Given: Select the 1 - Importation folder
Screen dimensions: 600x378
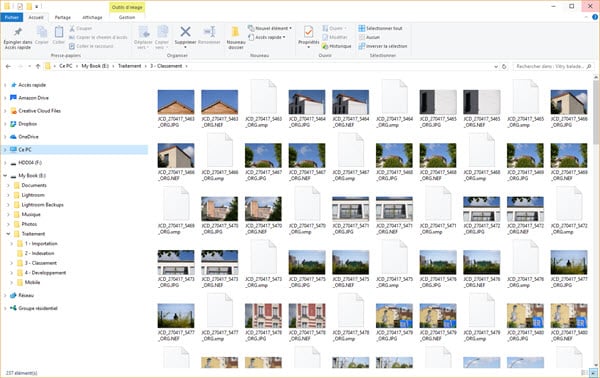Looking at the screenshot, I should [41, 244].
